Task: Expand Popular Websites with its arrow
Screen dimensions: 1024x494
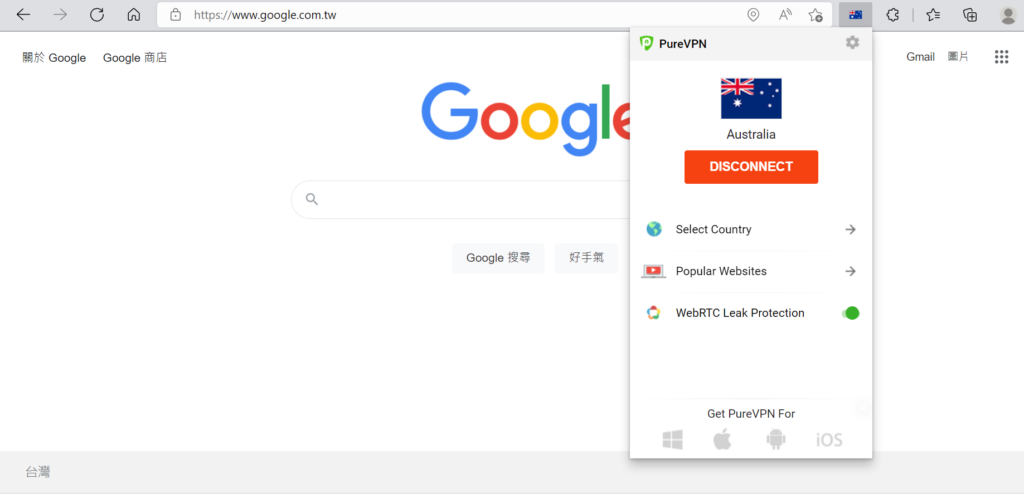Action: (x=850, y=271)
